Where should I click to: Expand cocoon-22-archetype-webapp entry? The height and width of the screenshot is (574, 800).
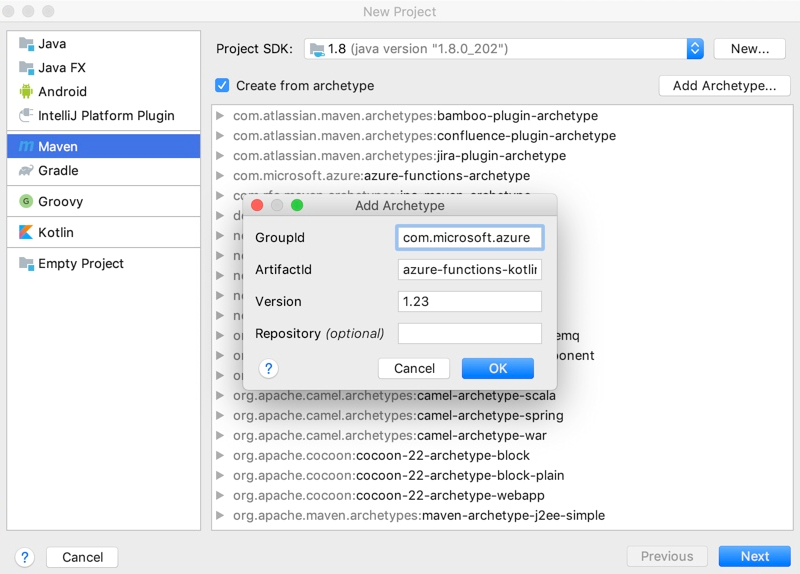coord(220,495)
